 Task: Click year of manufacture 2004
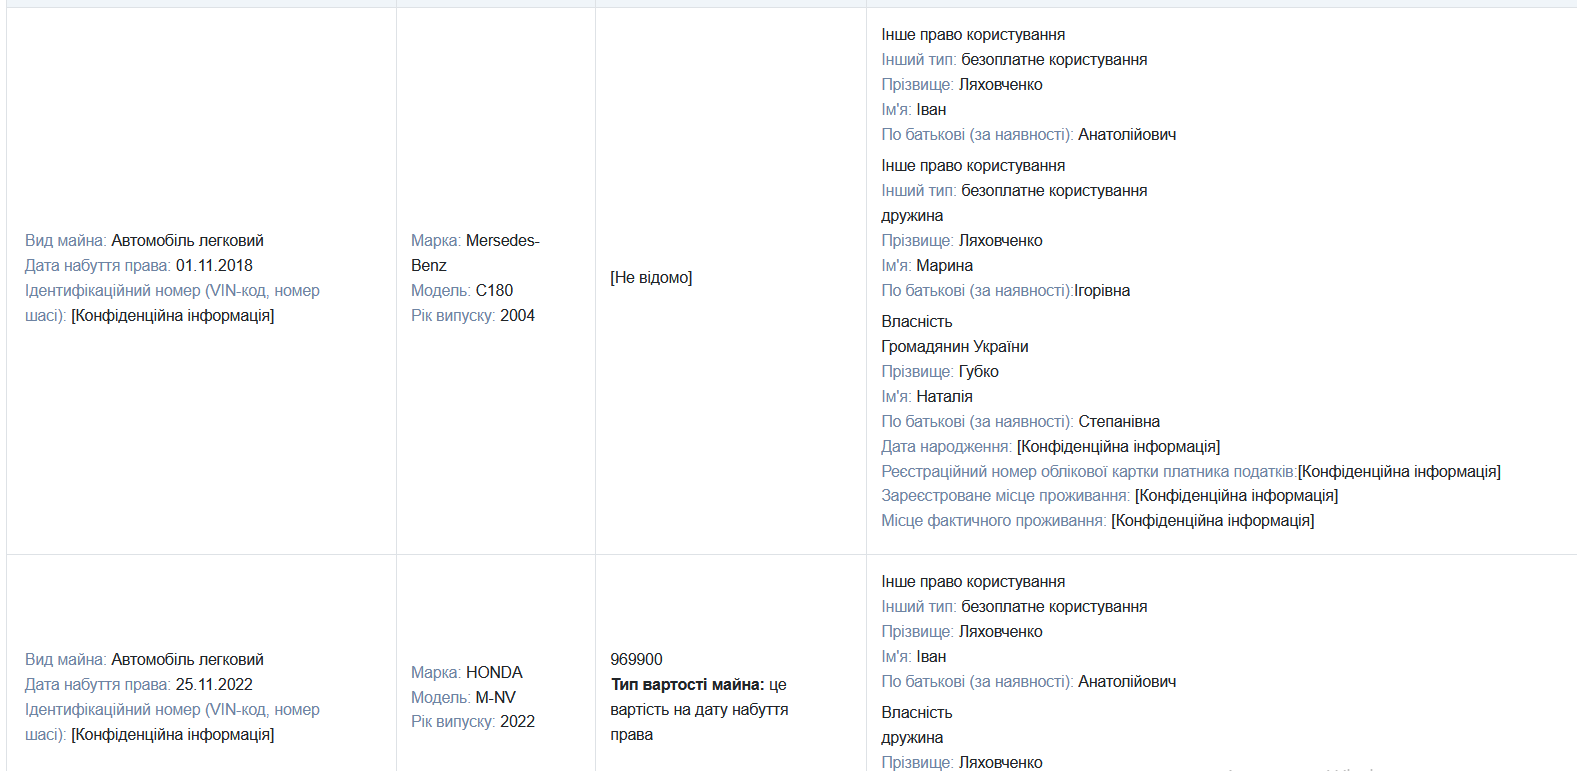[517, 316]
